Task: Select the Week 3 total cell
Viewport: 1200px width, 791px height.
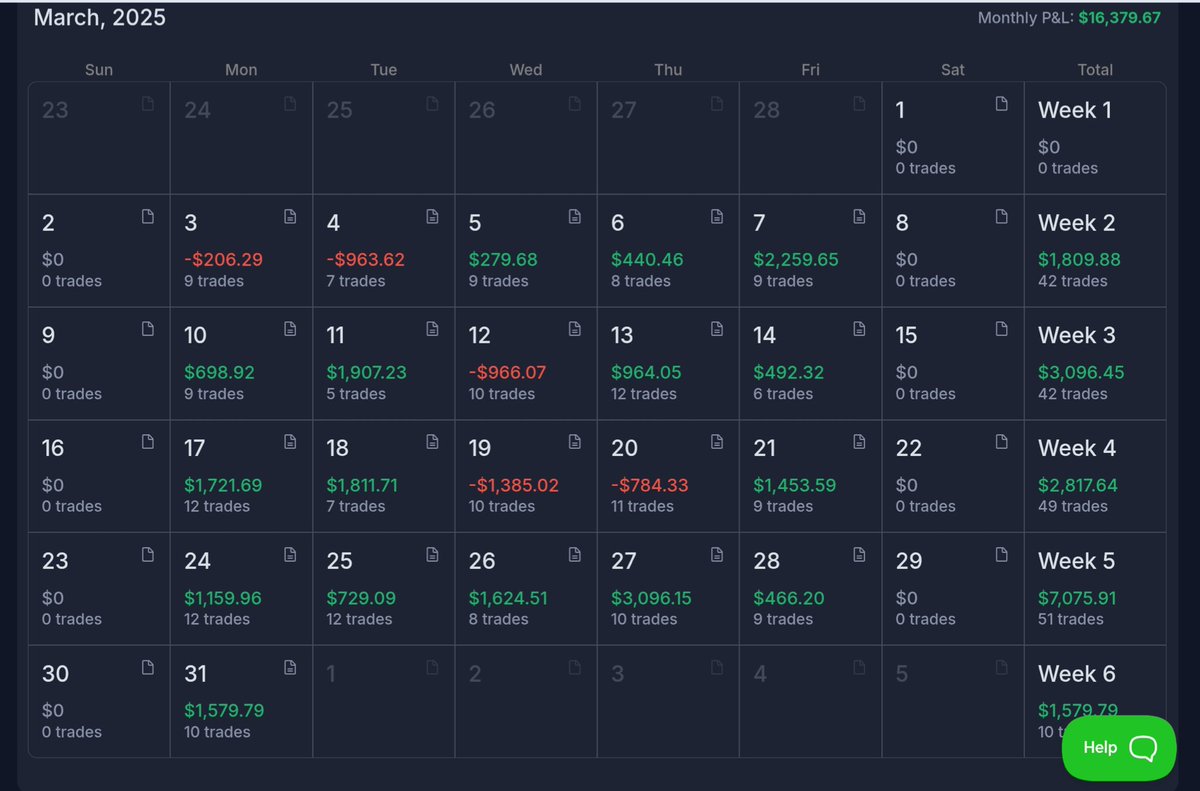Action: click(x=1095, y=363)
